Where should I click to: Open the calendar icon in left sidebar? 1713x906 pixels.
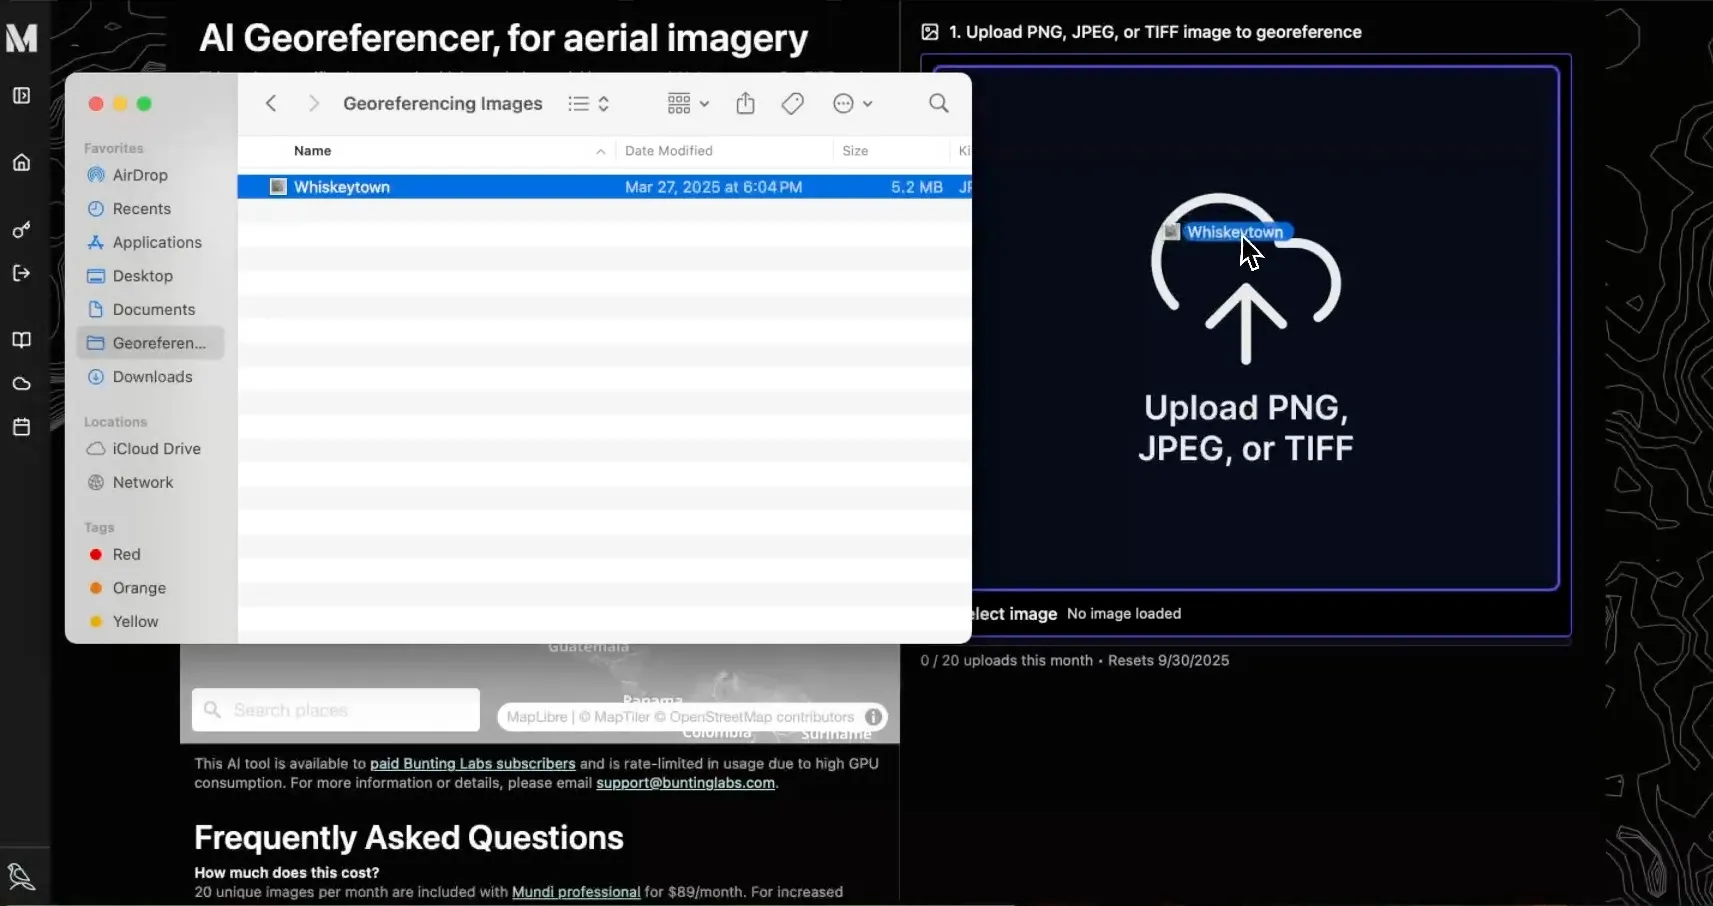(21, 427)
